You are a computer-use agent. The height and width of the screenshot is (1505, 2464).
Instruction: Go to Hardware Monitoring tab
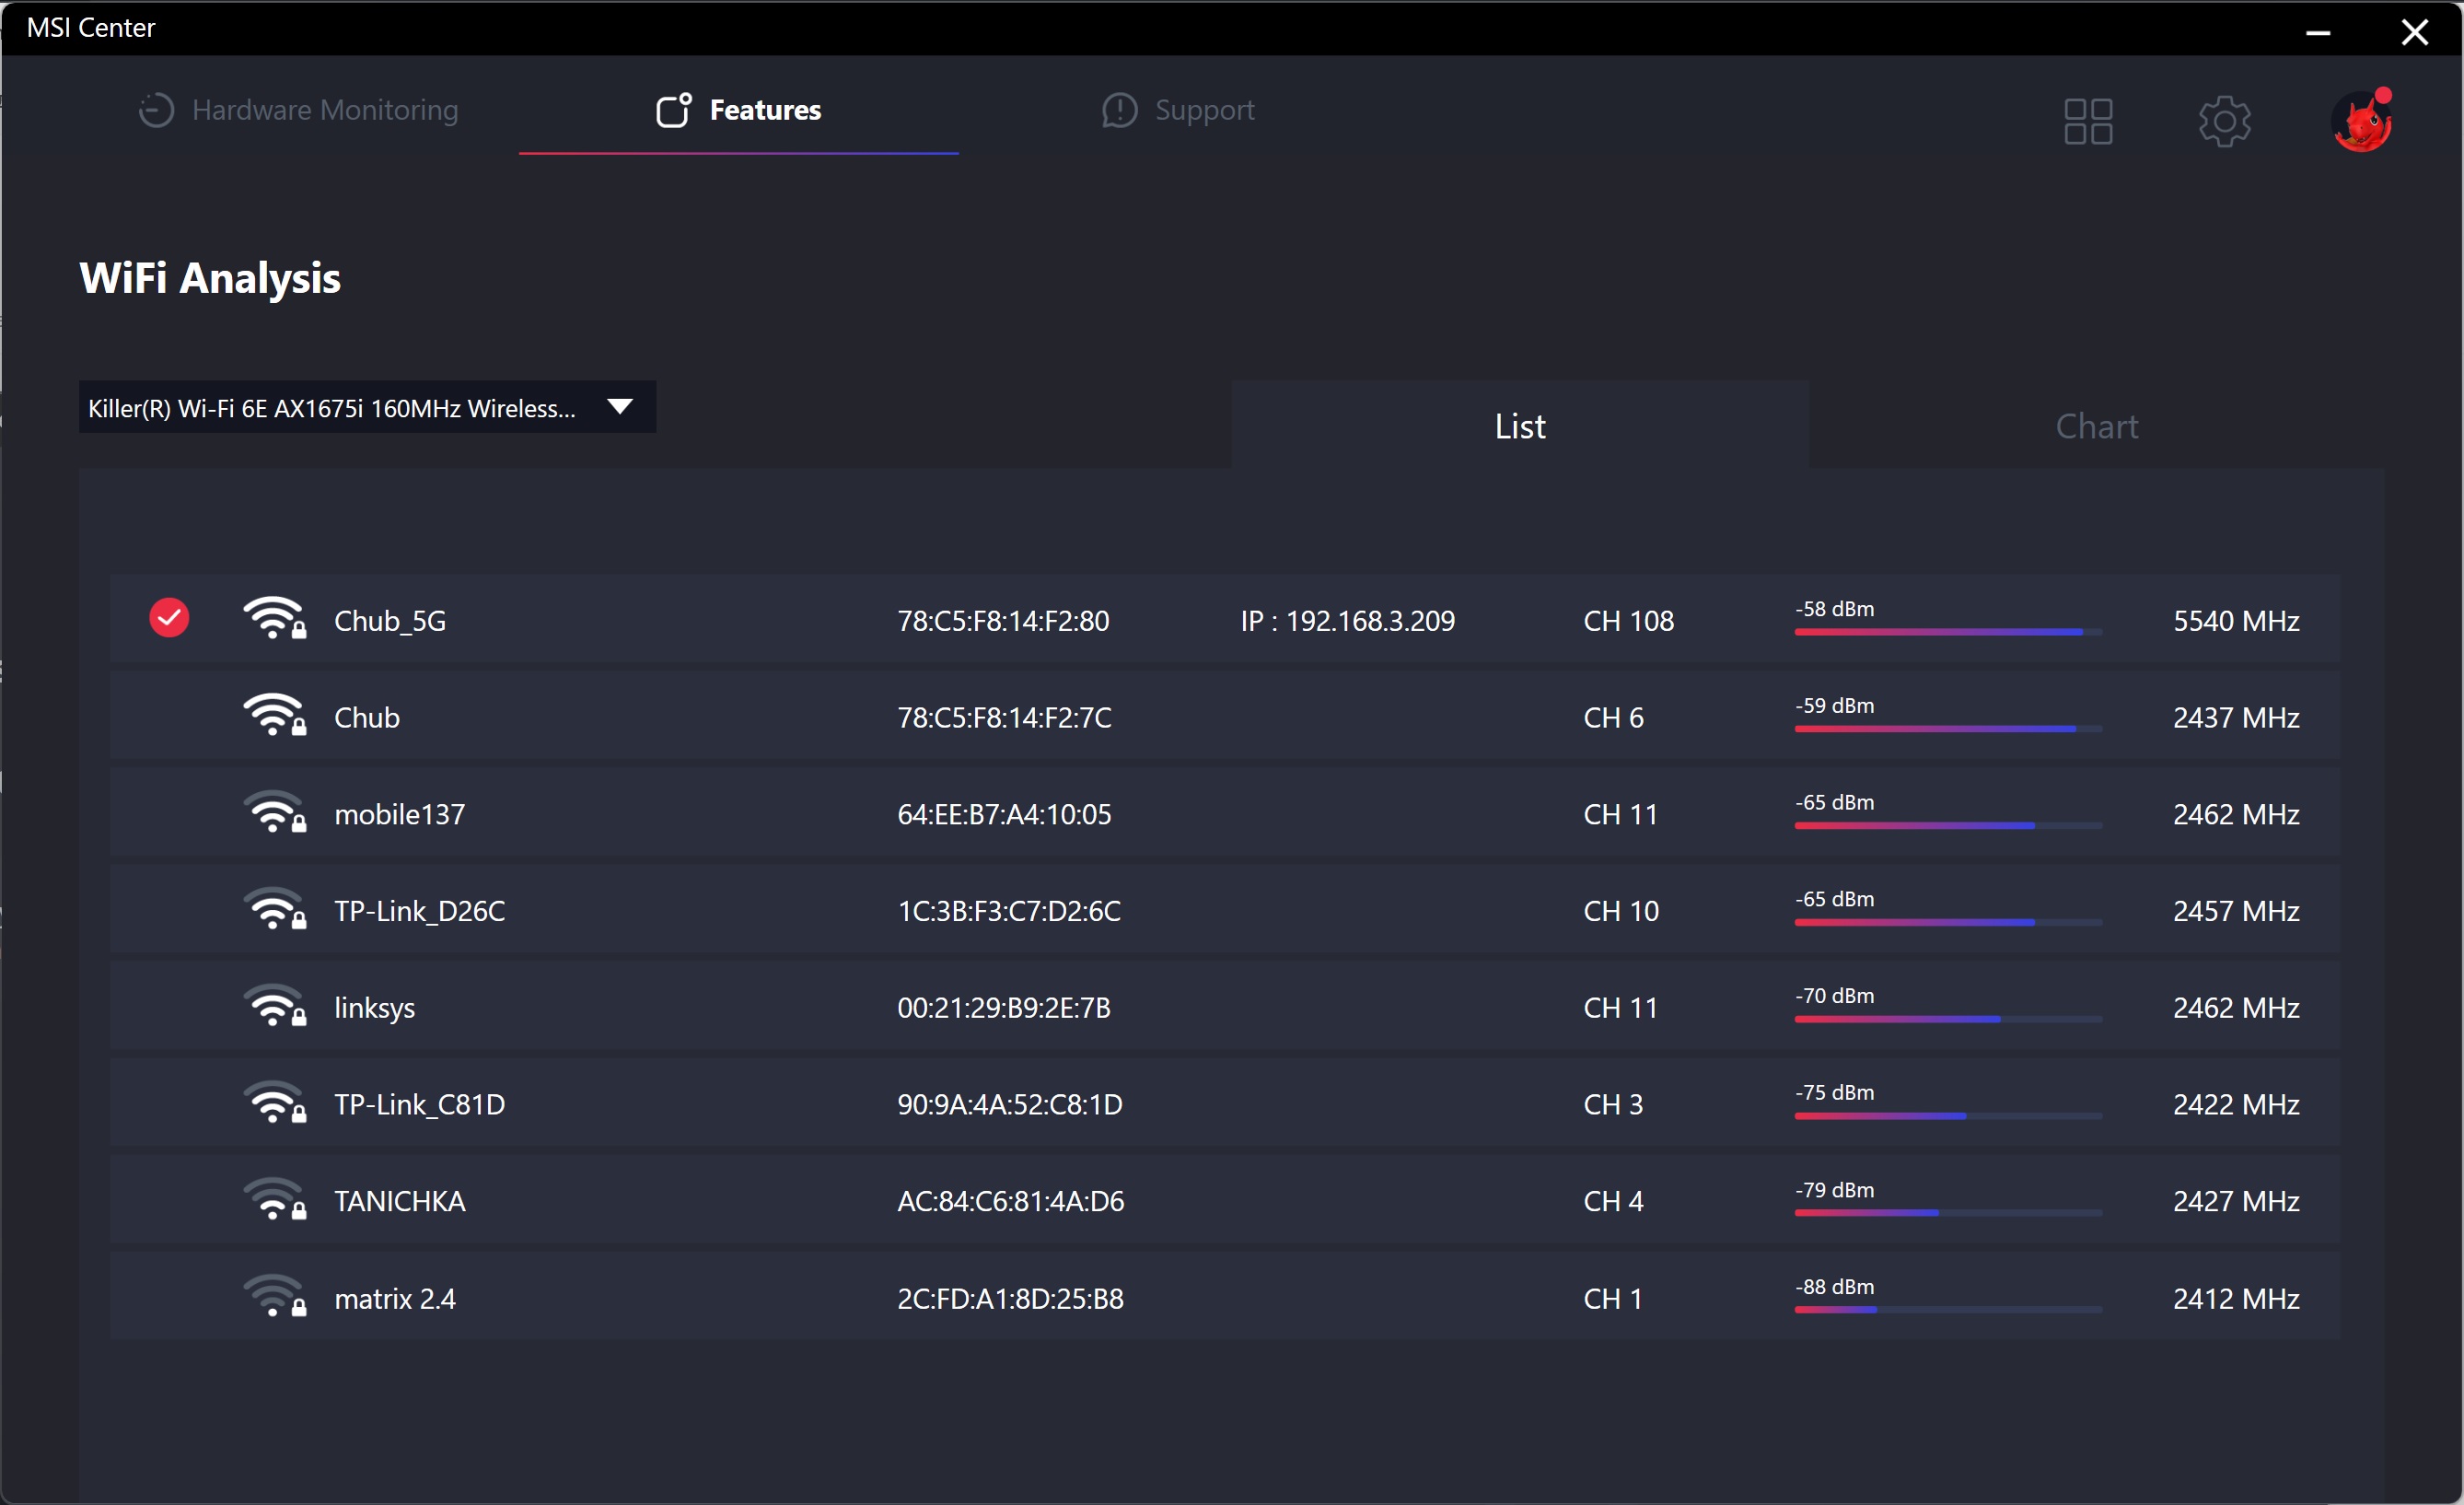[x=324, y=110]
